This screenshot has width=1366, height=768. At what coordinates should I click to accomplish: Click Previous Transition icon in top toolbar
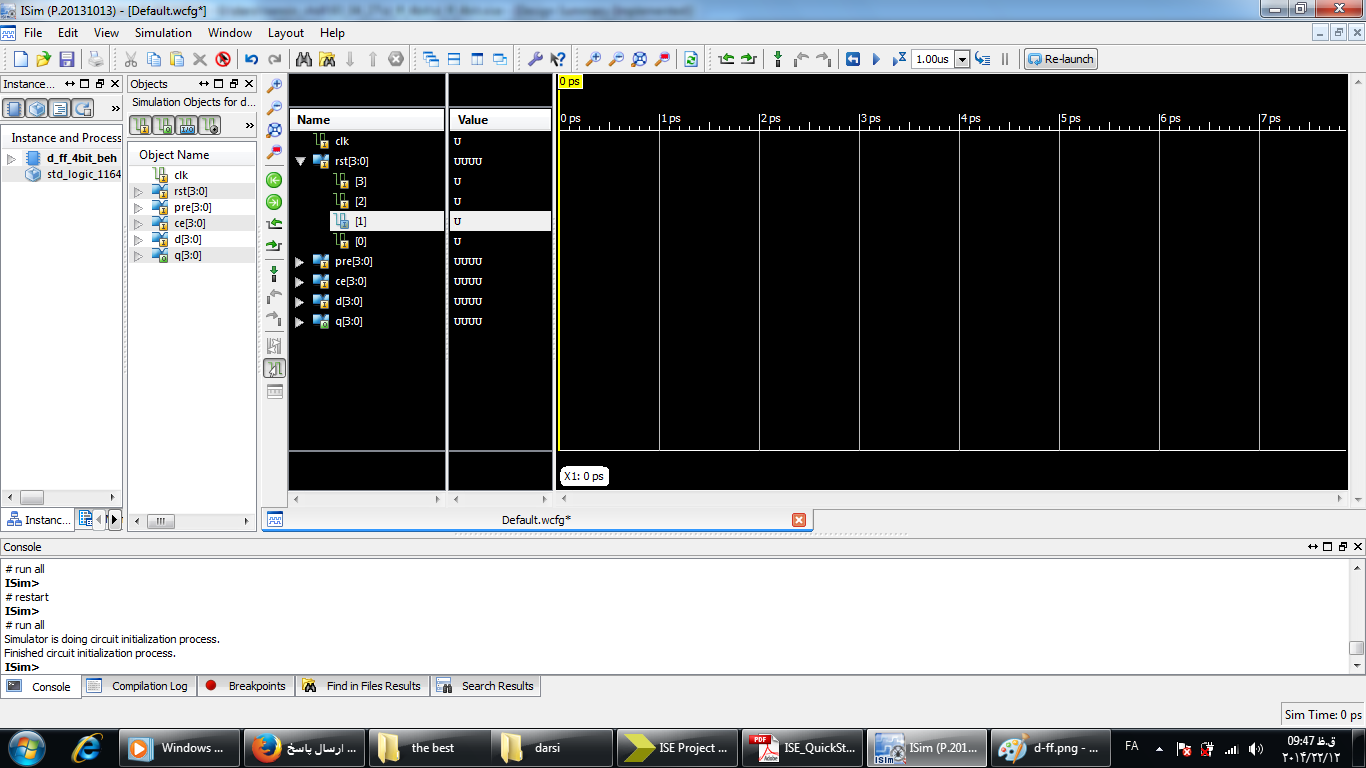[727, 59]
